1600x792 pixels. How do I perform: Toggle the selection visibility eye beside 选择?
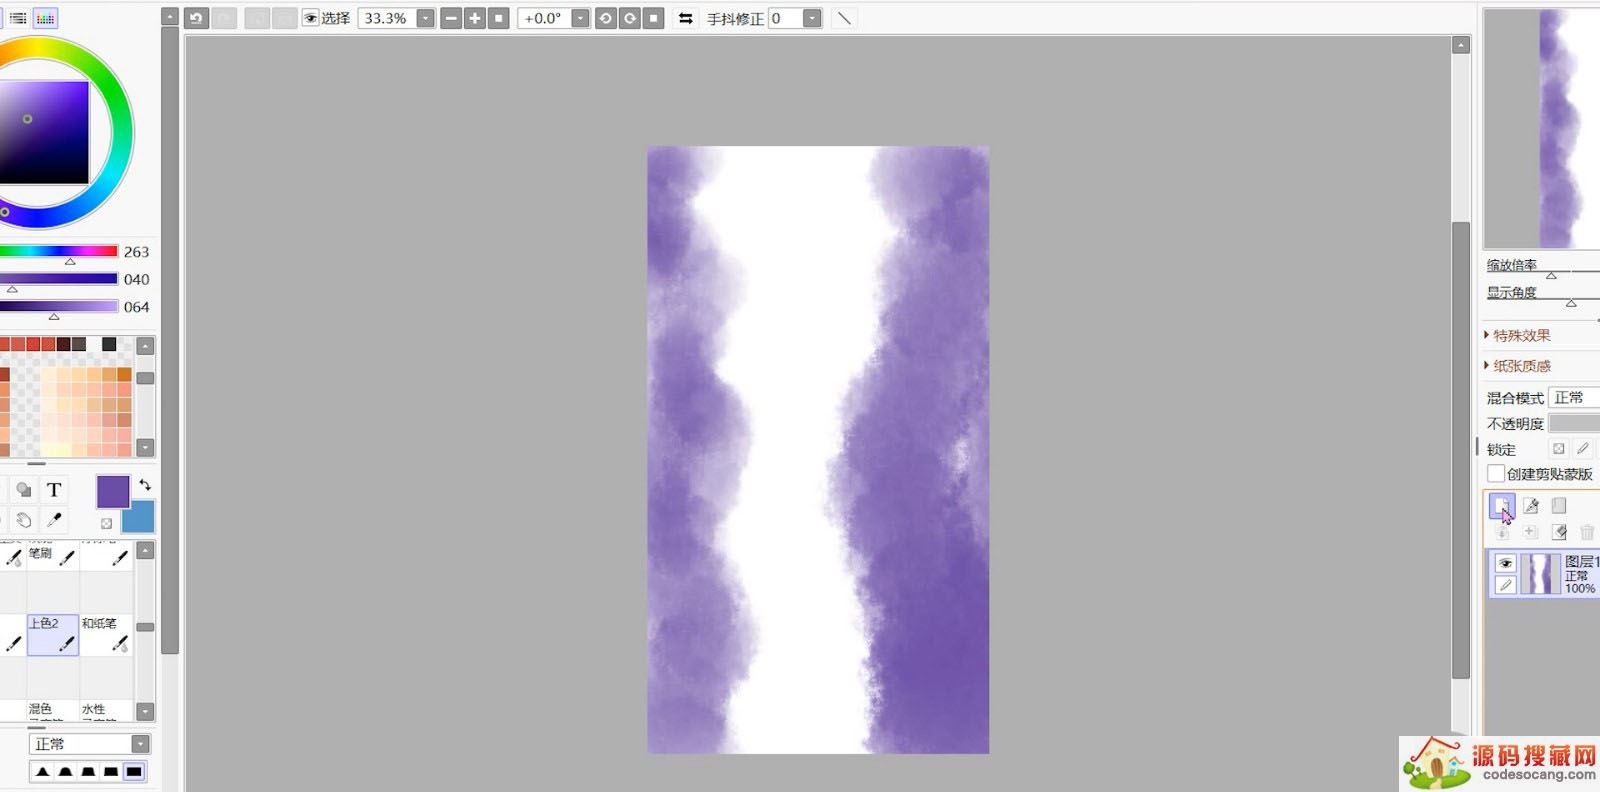[x=310, y=18]
